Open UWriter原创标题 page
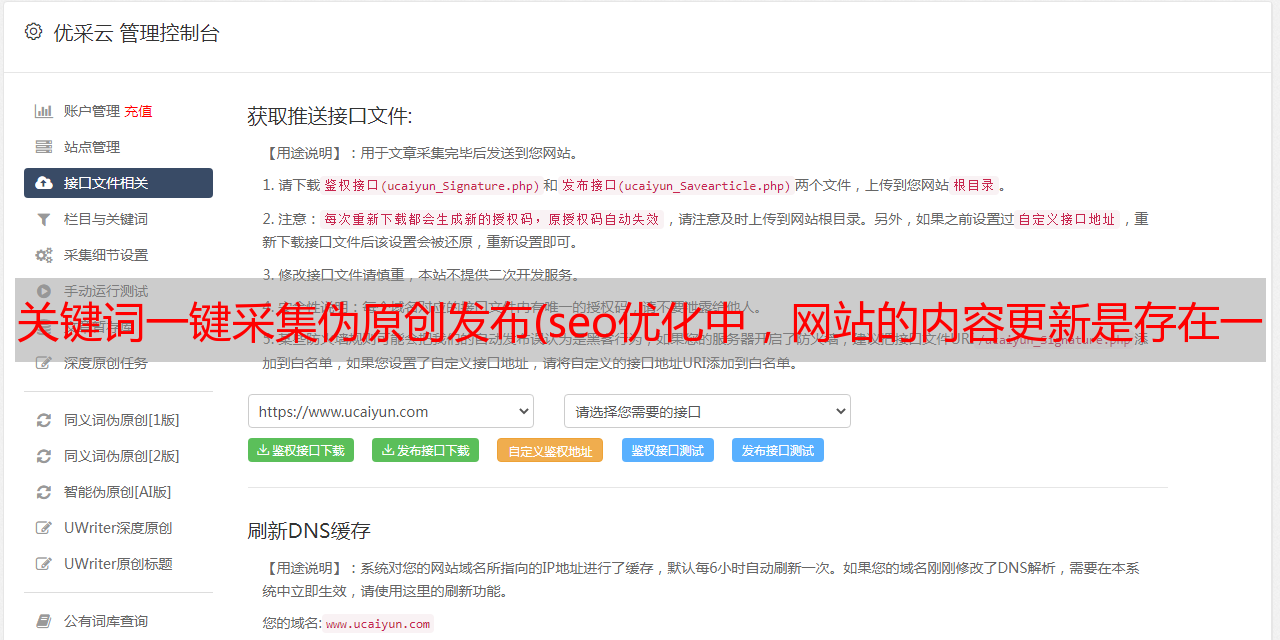This screenshot has width=1280, height=640. point(118,564)
